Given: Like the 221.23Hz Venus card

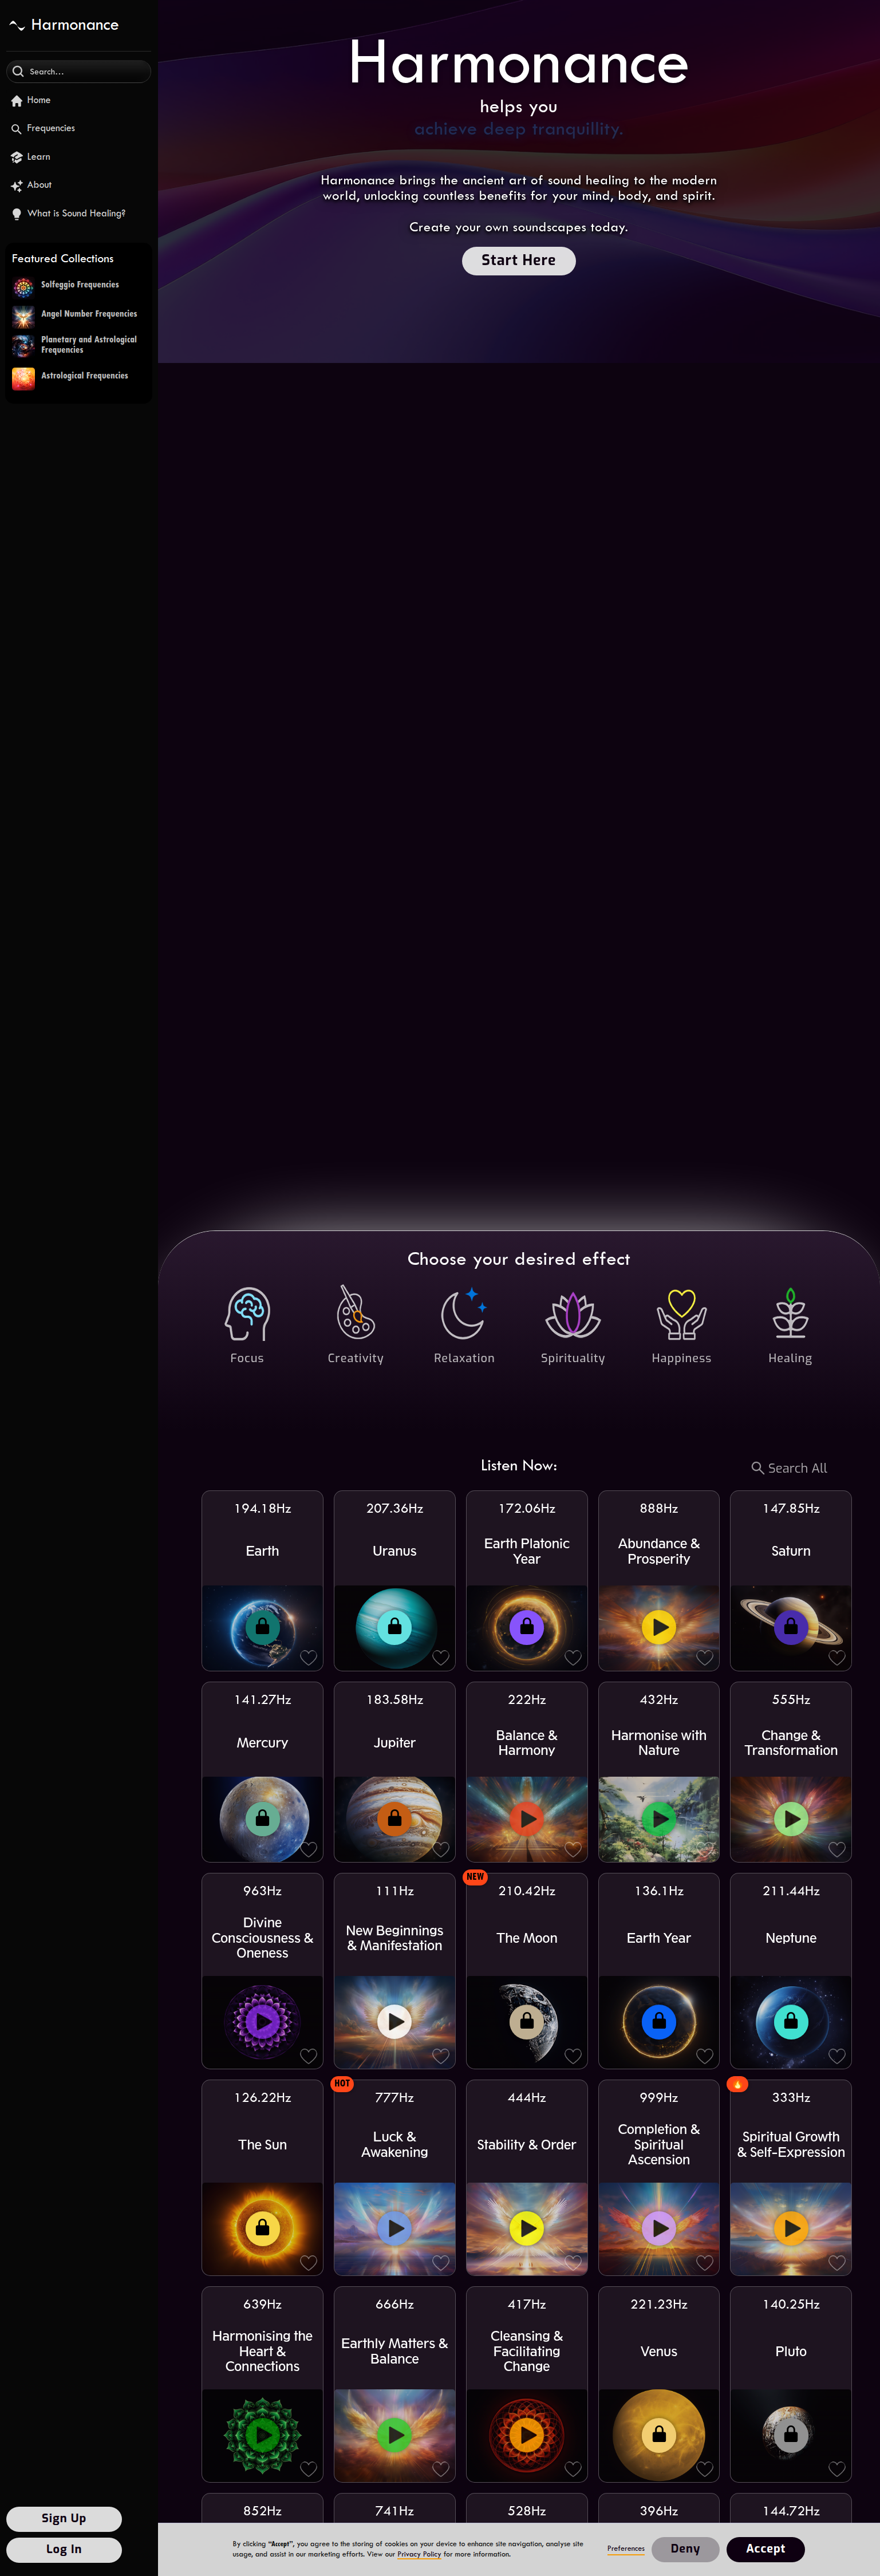Looking at the screenshot, I should pos(705,2469).
